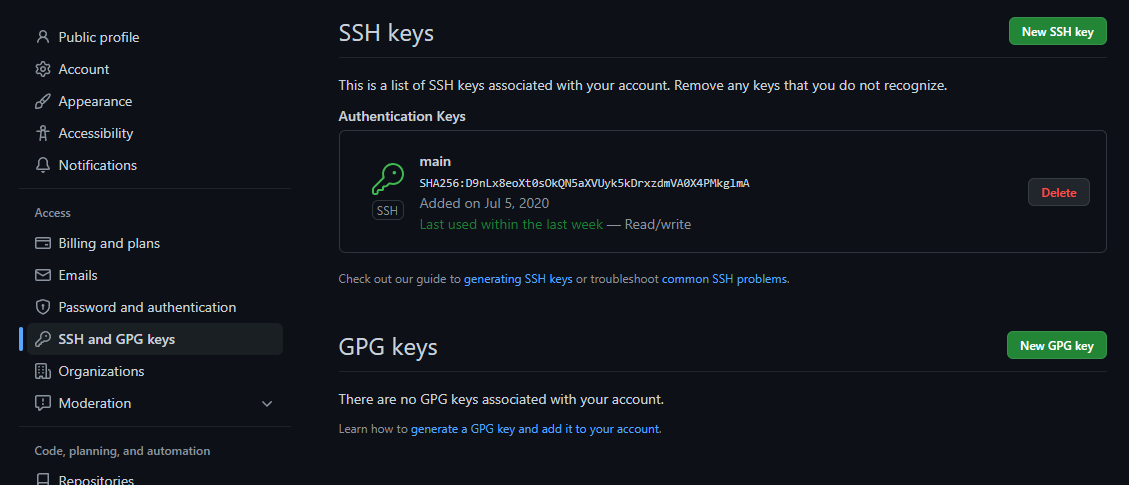Open the SSH and GPG keys menu item
The image size is (1129, 485).
tap(155, 339)
